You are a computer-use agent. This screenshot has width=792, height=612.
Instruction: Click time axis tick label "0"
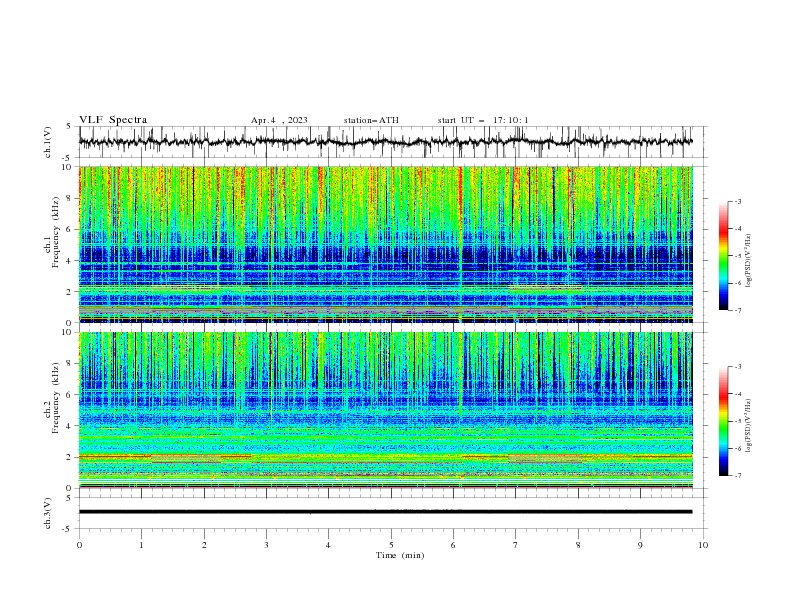pyautogui.click(x=79, y=545)
